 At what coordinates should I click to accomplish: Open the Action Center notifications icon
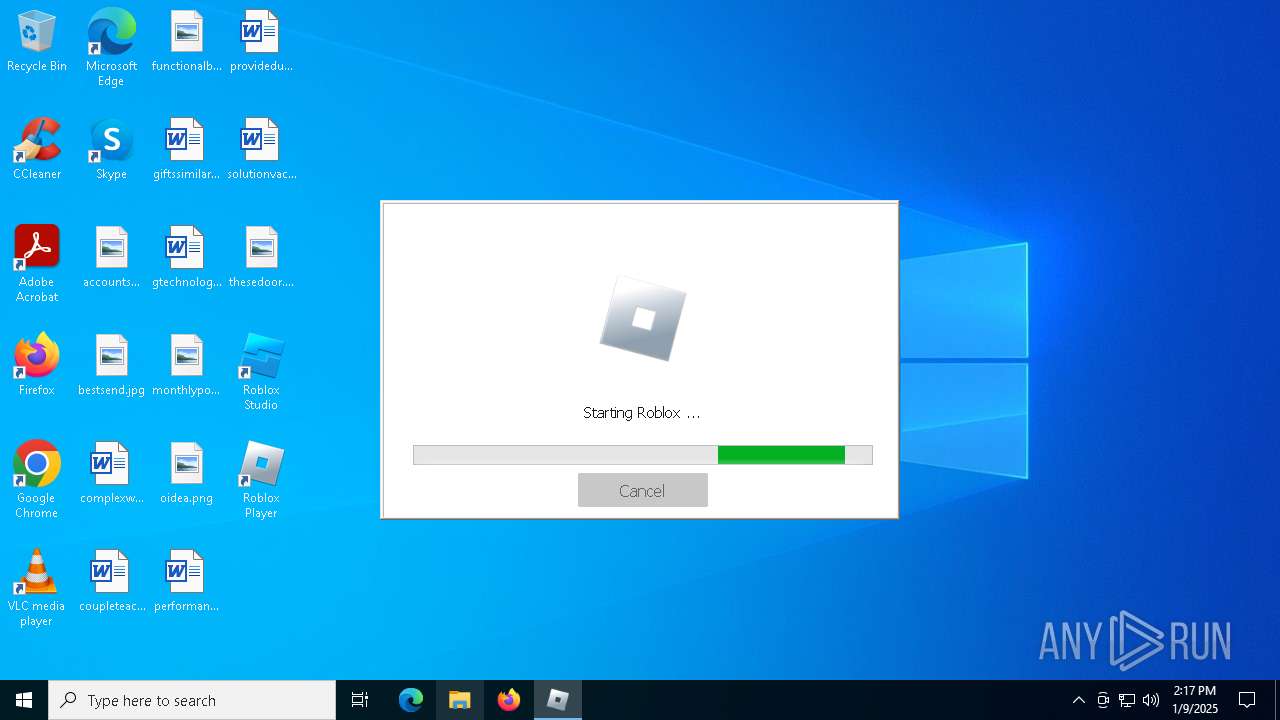click(1247, 700)
